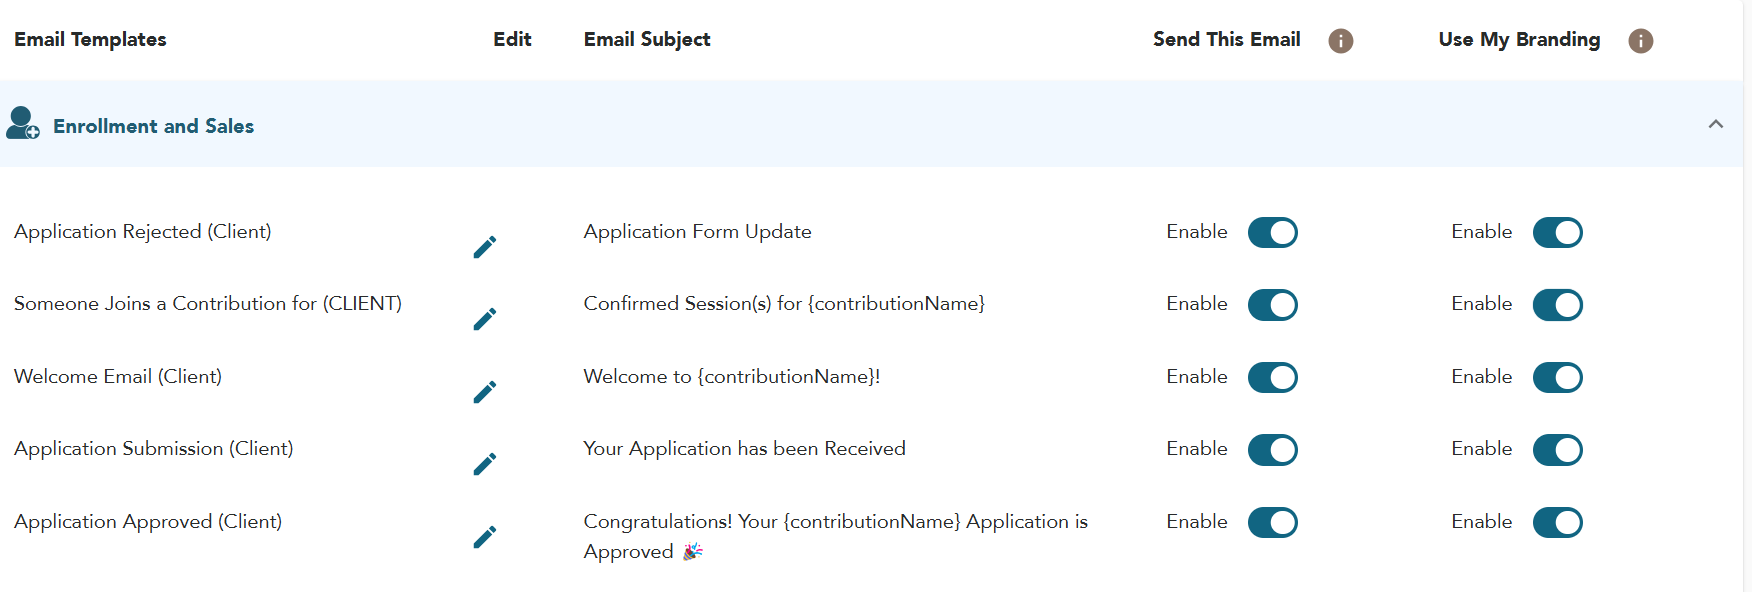
Task: Toggle branding for Application Submission email
Action: pos(1557,450)
